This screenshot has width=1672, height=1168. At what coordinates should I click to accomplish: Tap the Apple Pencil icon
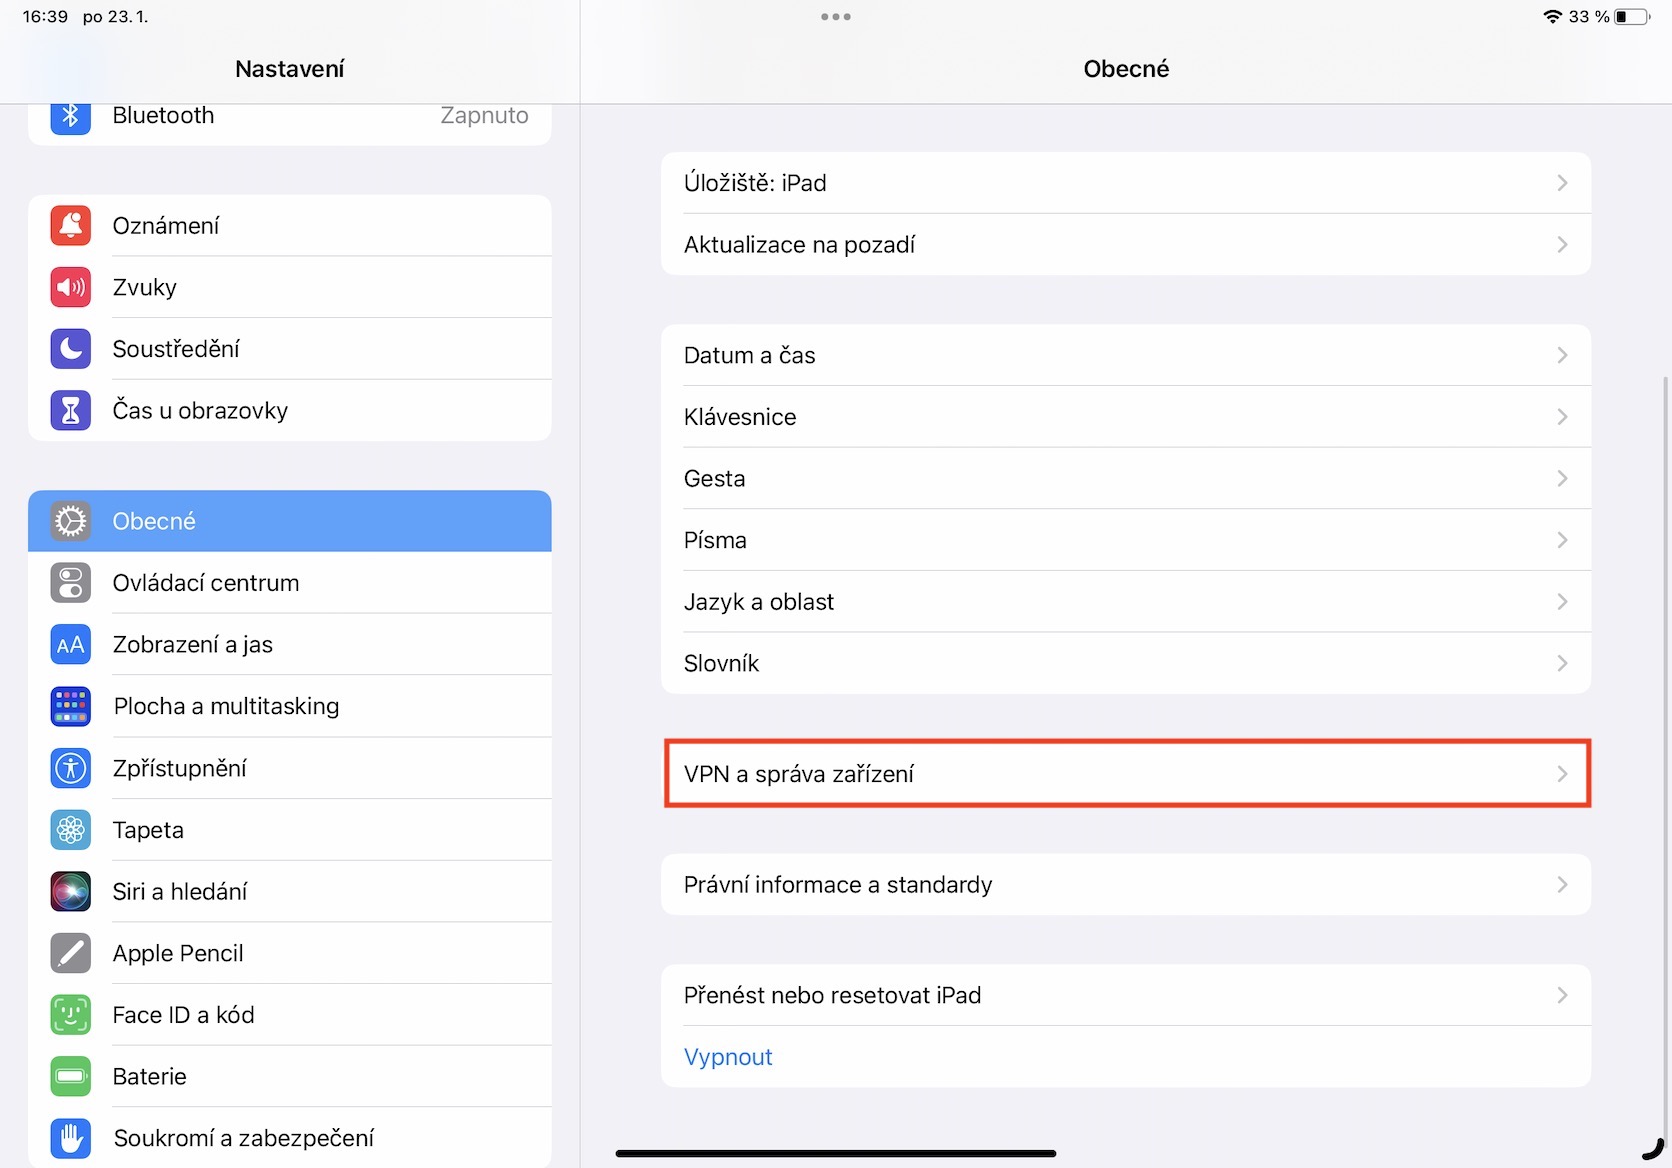pos(70,954)
